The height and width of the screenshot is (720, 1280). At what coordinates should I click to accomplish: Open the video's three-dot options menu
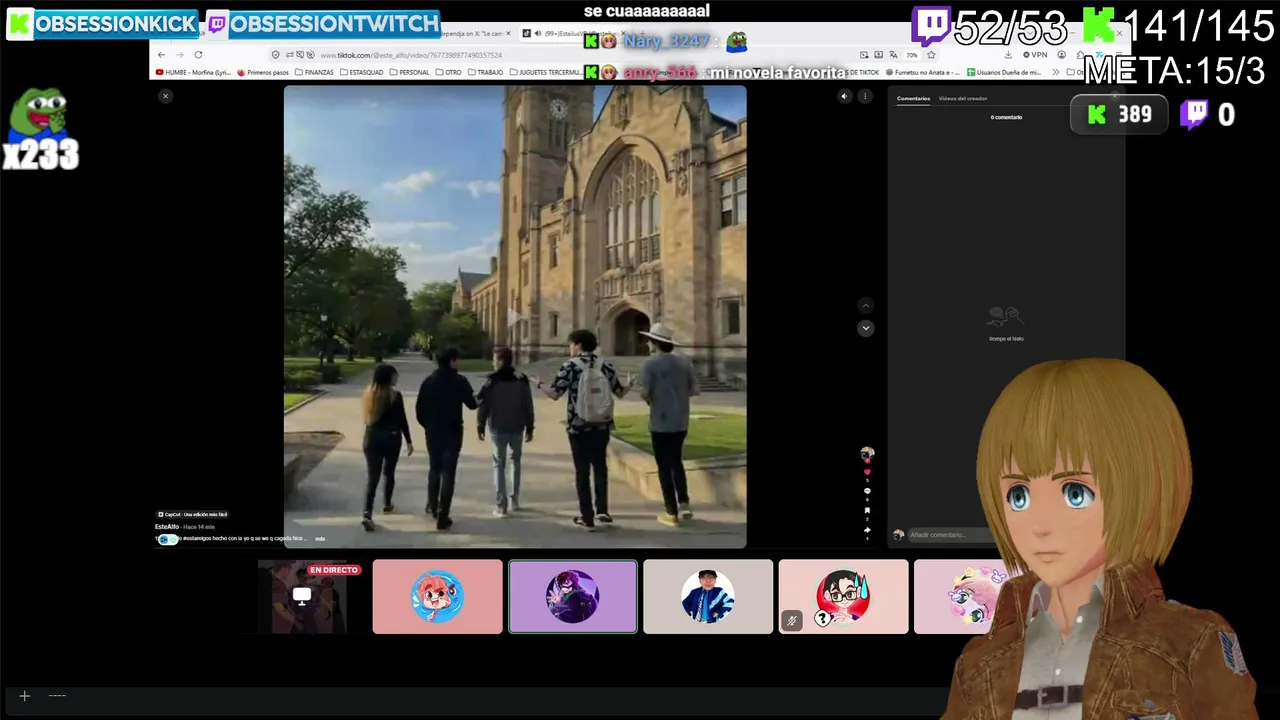(x=865, y=96)
